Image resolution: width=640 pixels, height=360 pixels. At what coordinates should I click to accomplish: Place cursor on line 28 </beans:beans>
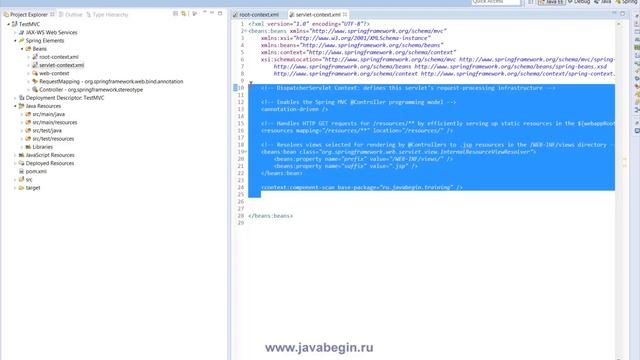point(270,216)
